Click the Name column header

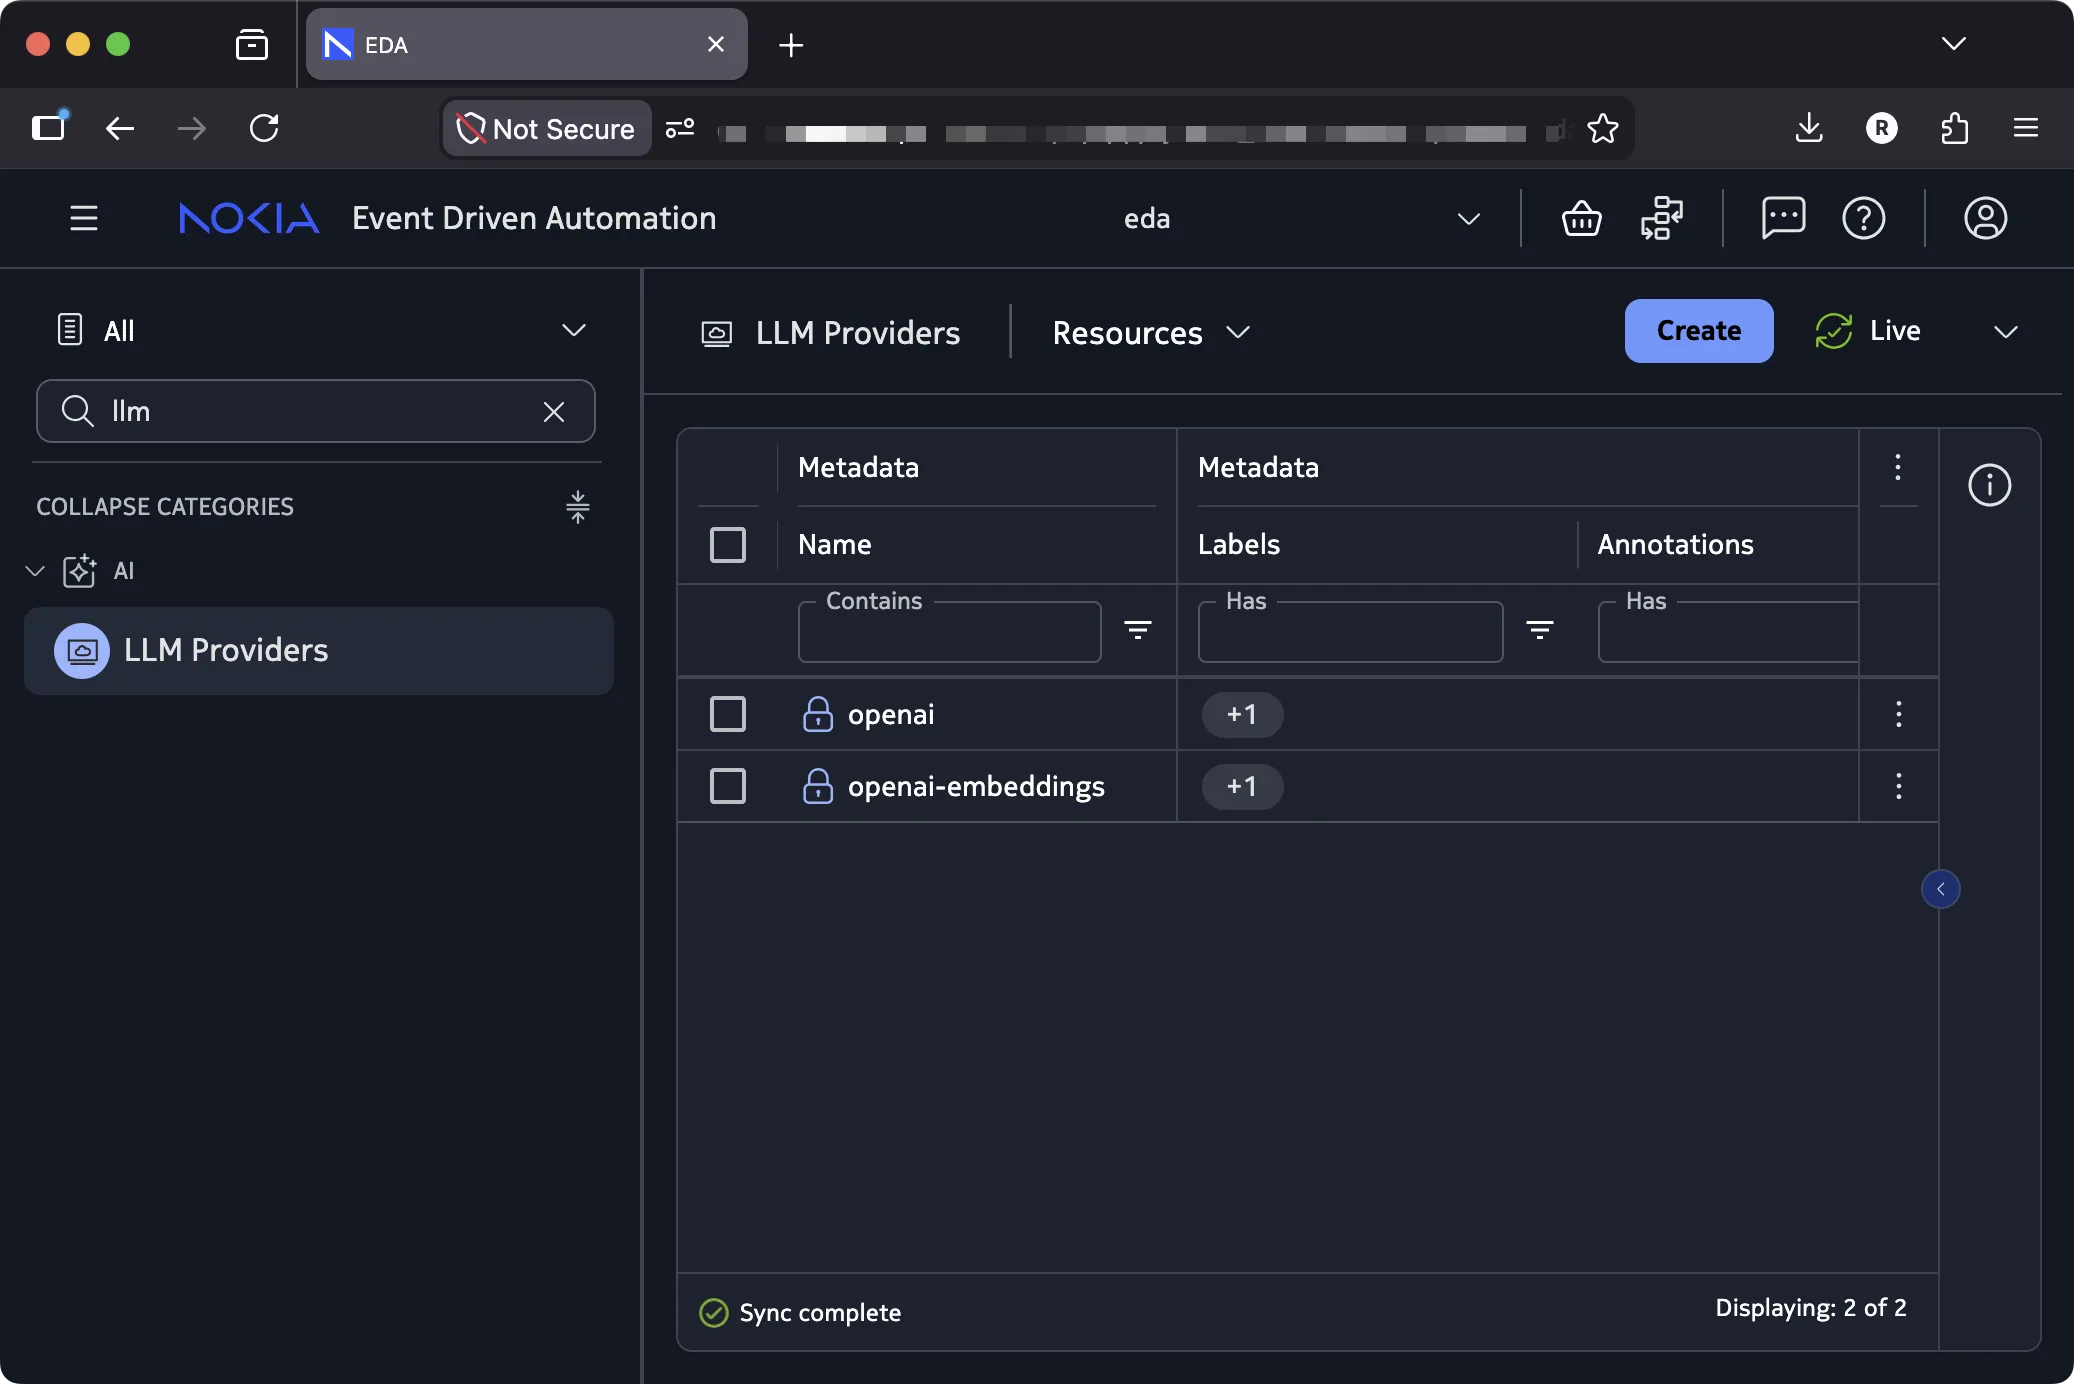(x=835, y=544)
